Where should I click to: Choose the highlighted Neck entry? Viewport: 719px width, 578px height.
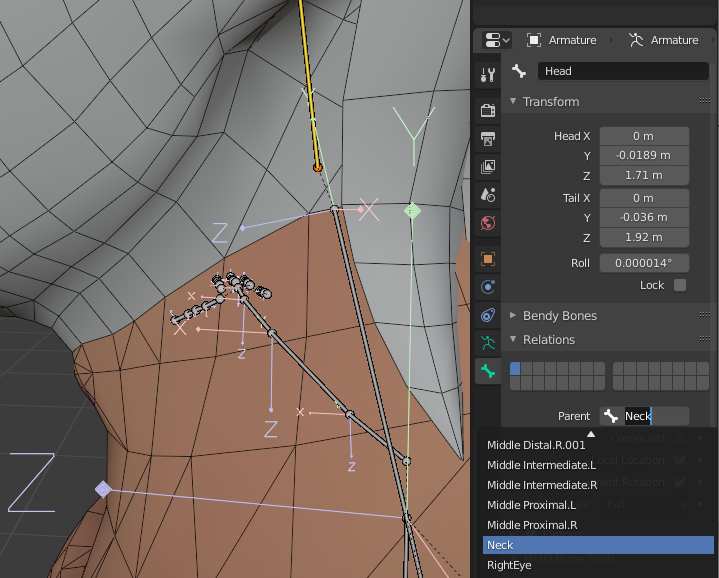click(598, 545)
